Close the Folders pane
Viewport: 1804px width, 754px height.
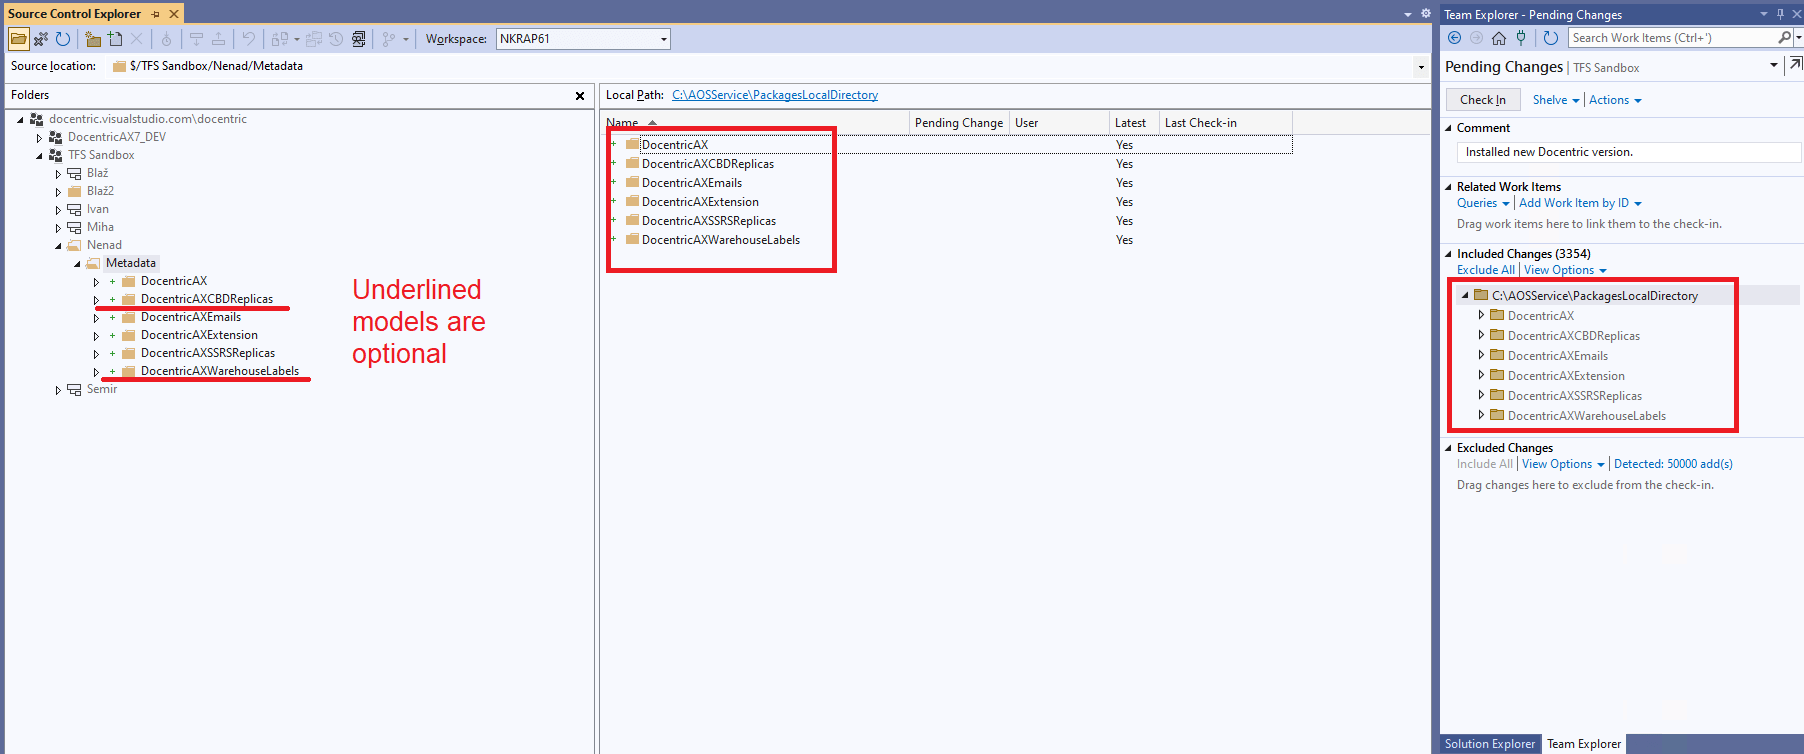coord(580,96)
